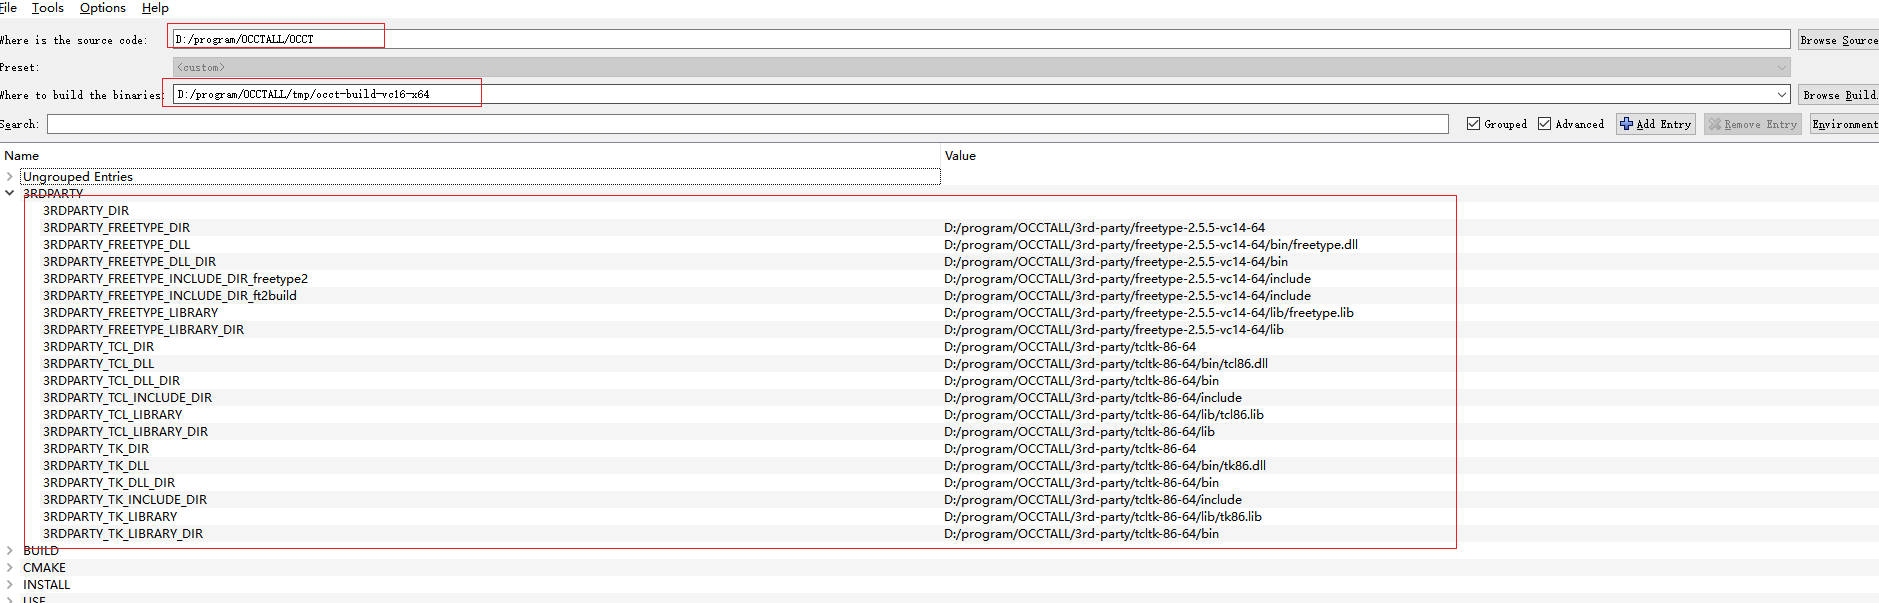Collapse the 3RDPARTY group
This screenshot has width=1879, height=603.
[10, 193]
